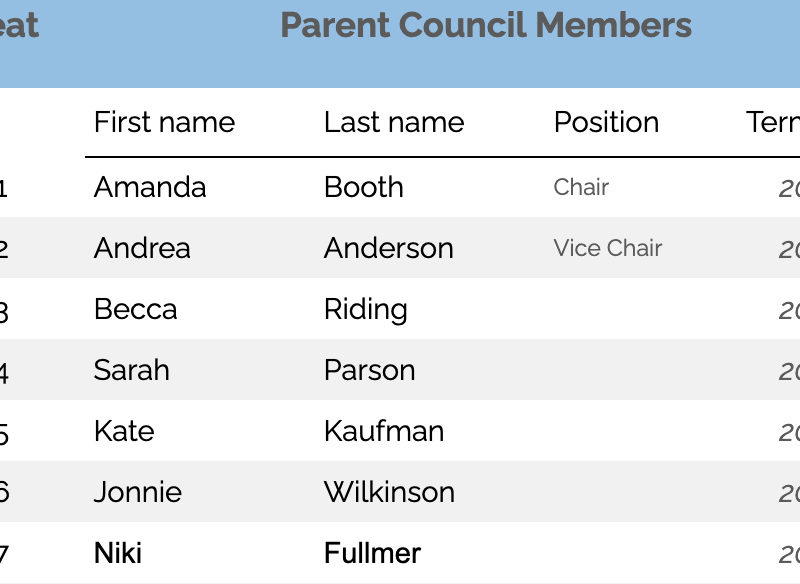Click the Chair position cell
Image resolution: width=800 pixels, height=584 pixels.
coord(581,187)
